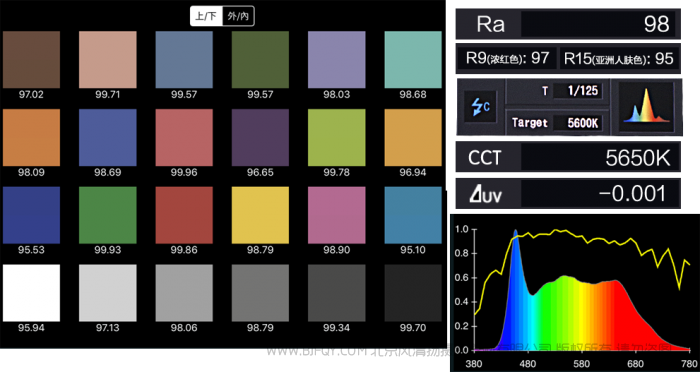Select the orange swatch labeled 98.09
Screen dimensions: 700x372
click(x=31, y=138)
